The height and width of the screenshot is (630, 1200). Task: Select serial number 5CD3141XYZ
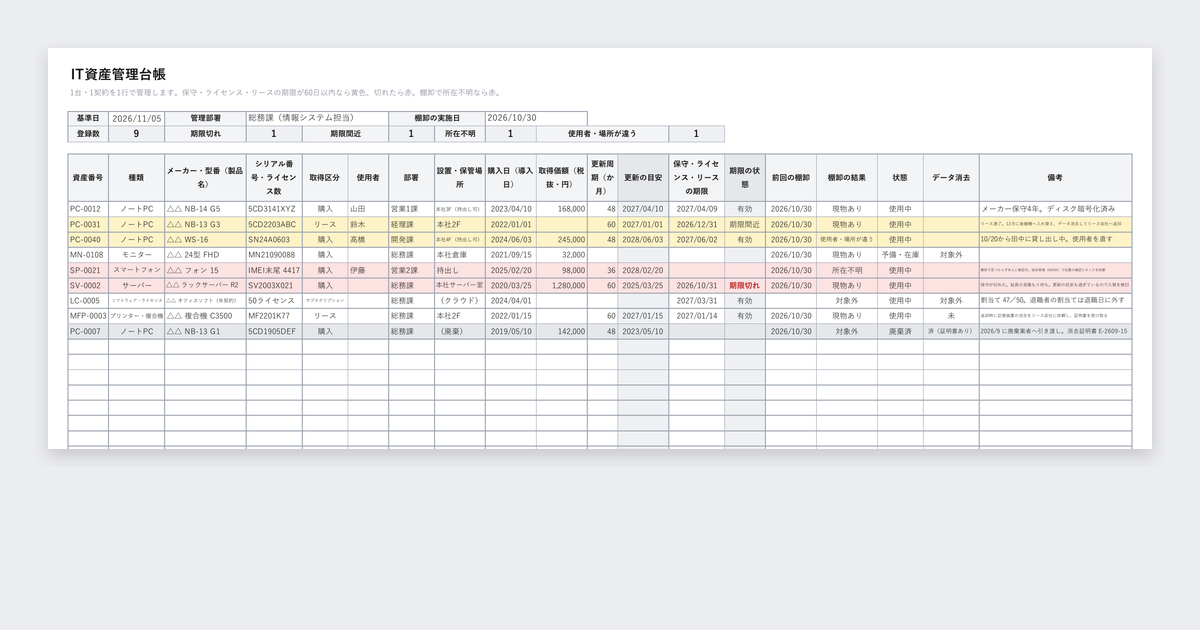point(272,209)
